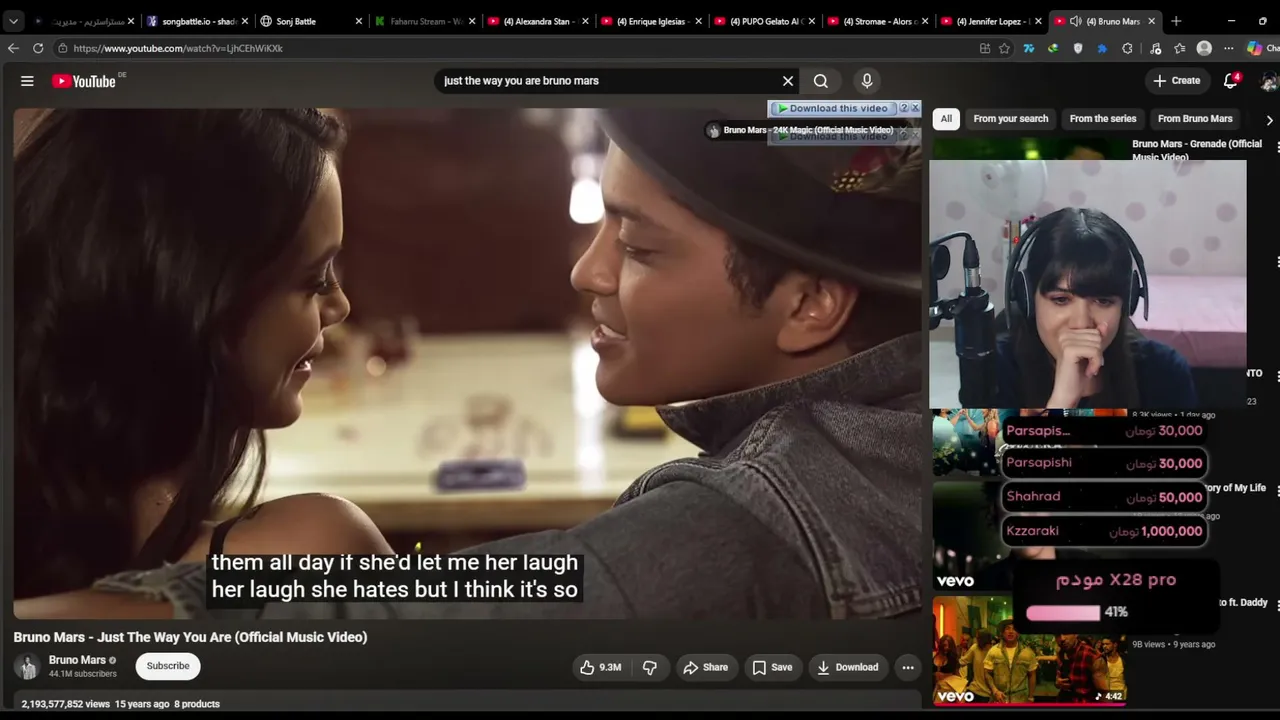
Task: Start voice search with microphone icon
Action: click(867, 81)
